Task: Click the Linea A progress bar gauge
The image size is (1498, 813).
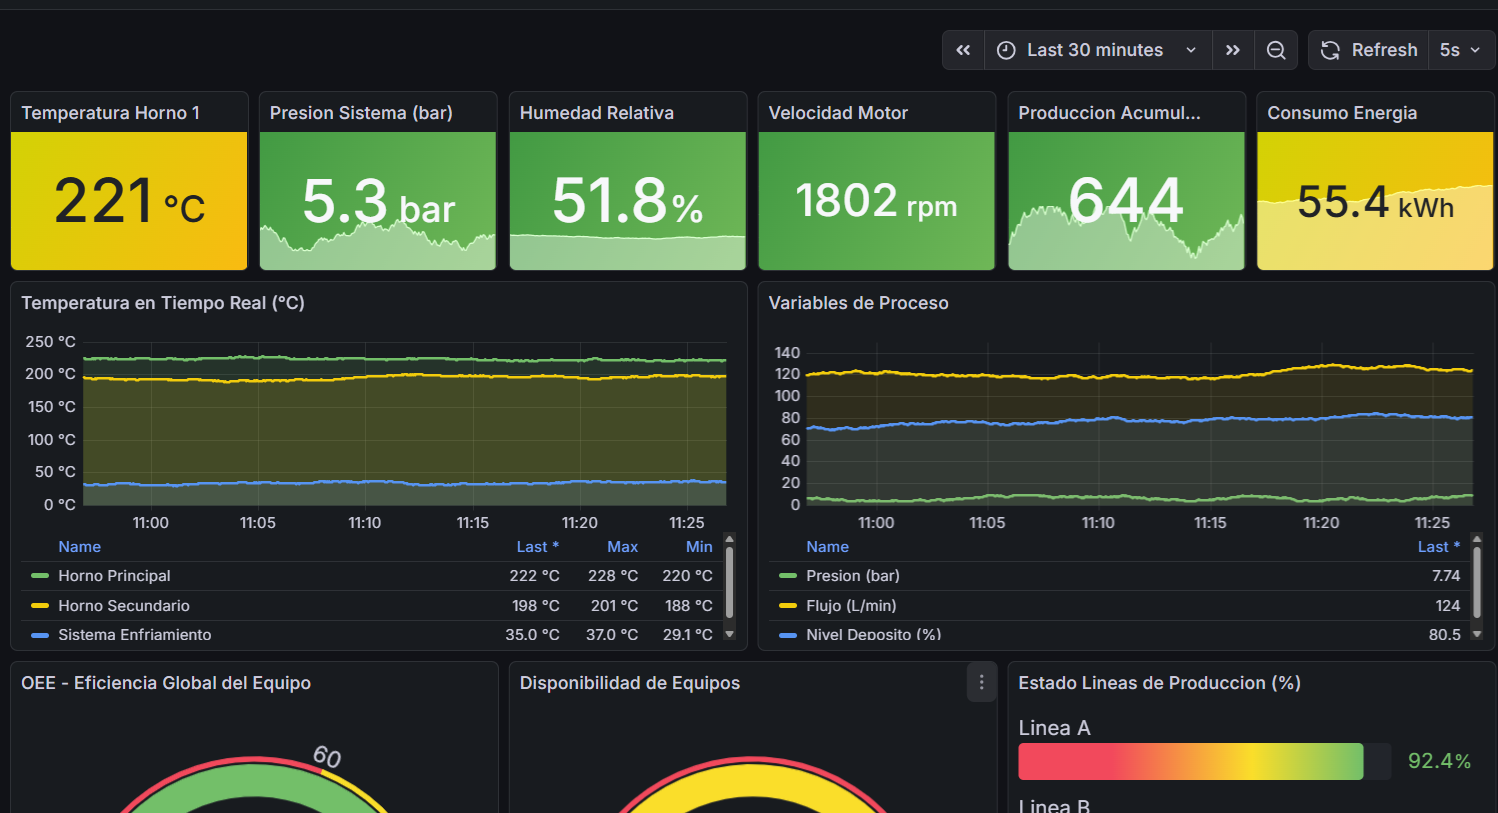Action: coord(1190,761)
